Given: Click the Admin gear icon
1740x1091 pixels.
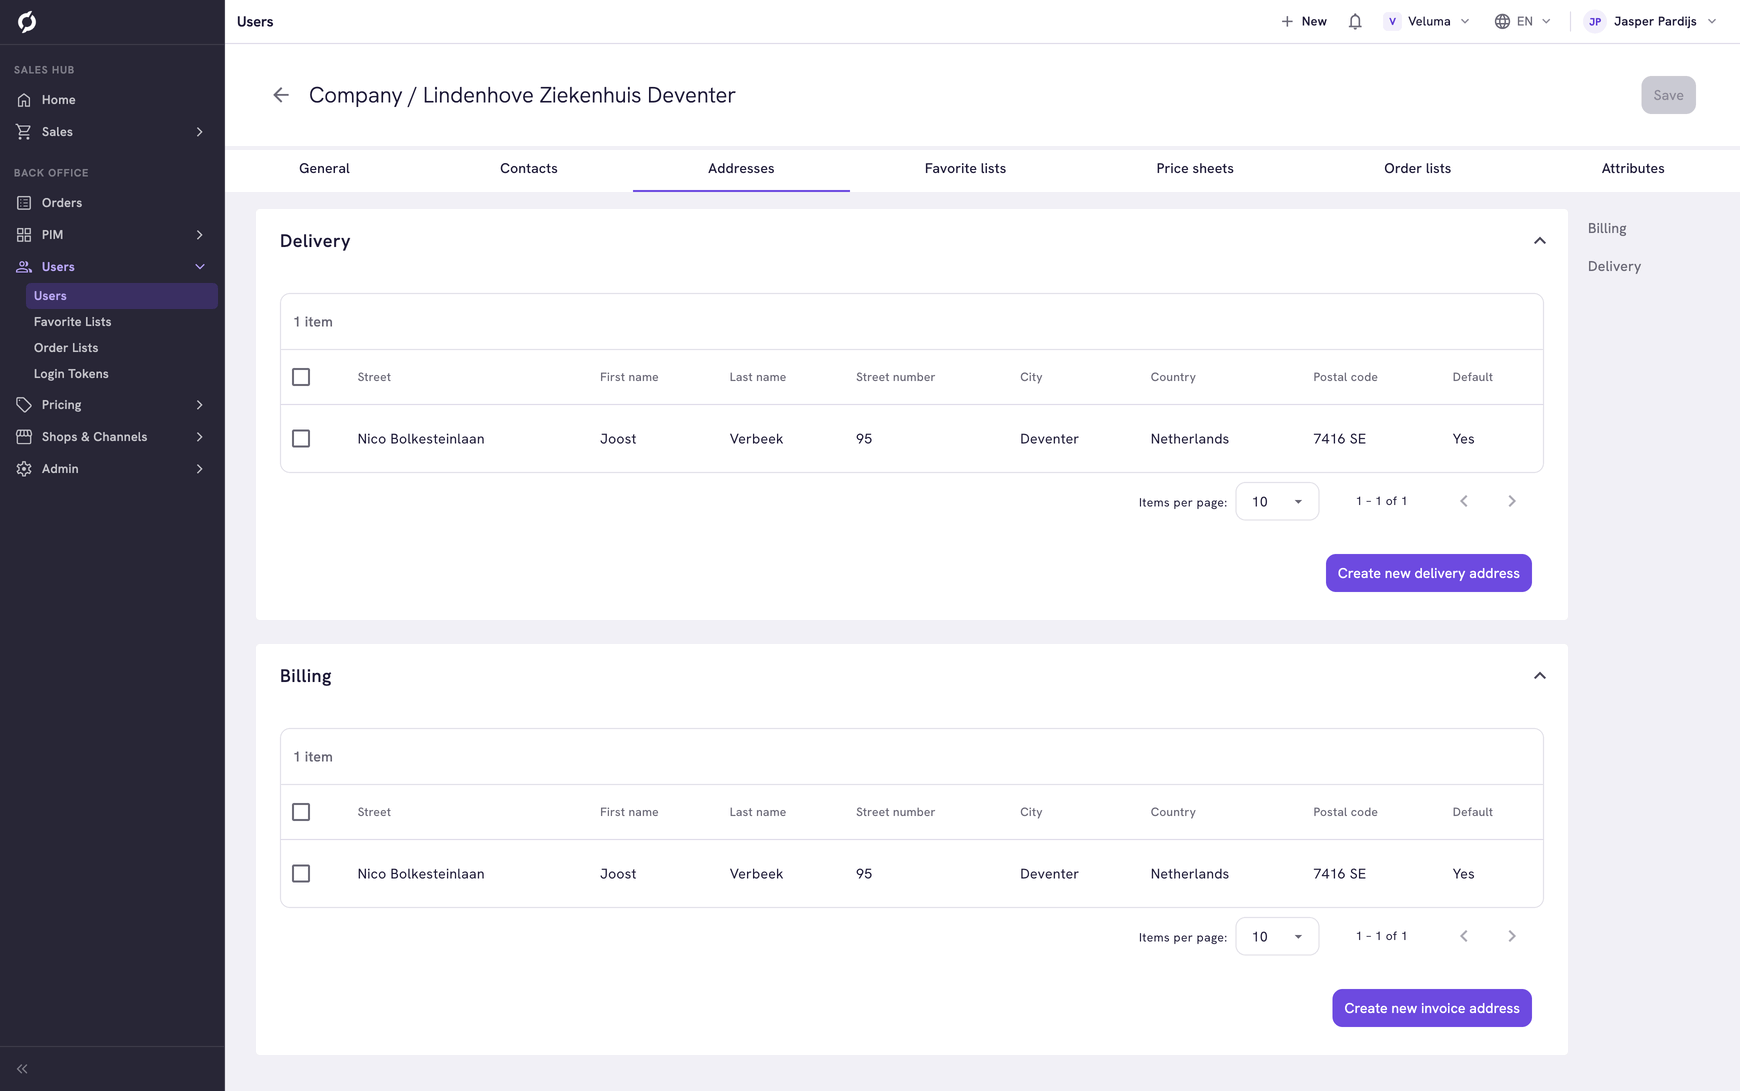Looking at the screenshot, I should pos(24,469).
